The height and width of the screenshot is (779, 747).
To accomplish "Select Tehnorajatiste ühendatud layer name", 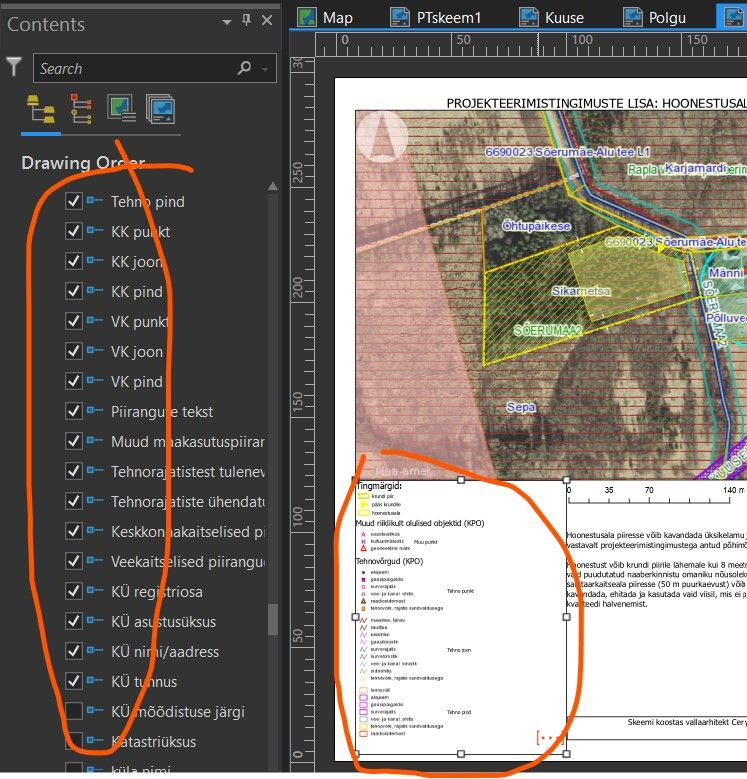I will coord(188,502).
